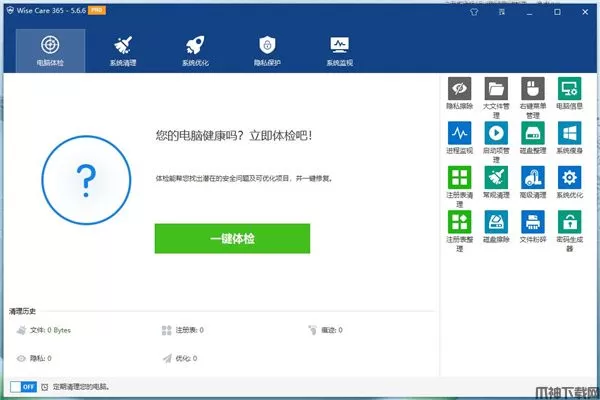Open the 系统监视 tab
This screenshot has width=600, height=400.
339,50
